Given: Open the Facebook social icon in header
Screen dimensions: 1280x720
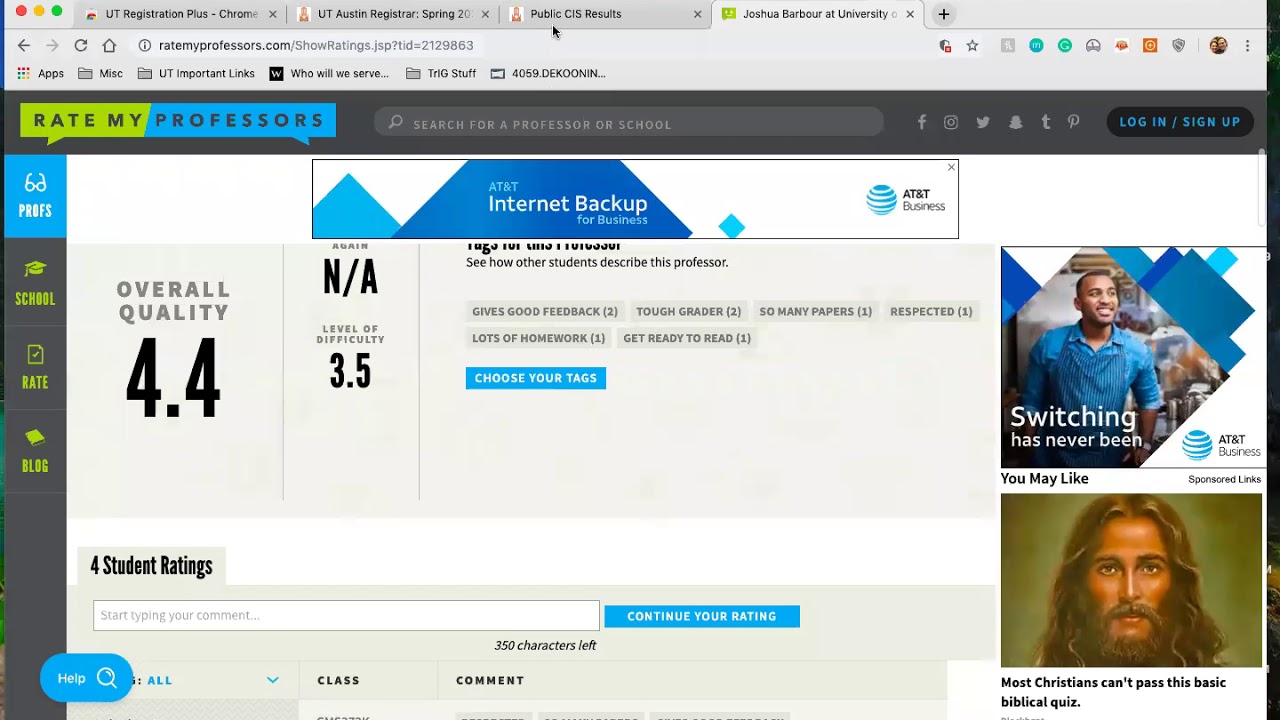Looking at the screenshot, I should click(922, 122).
